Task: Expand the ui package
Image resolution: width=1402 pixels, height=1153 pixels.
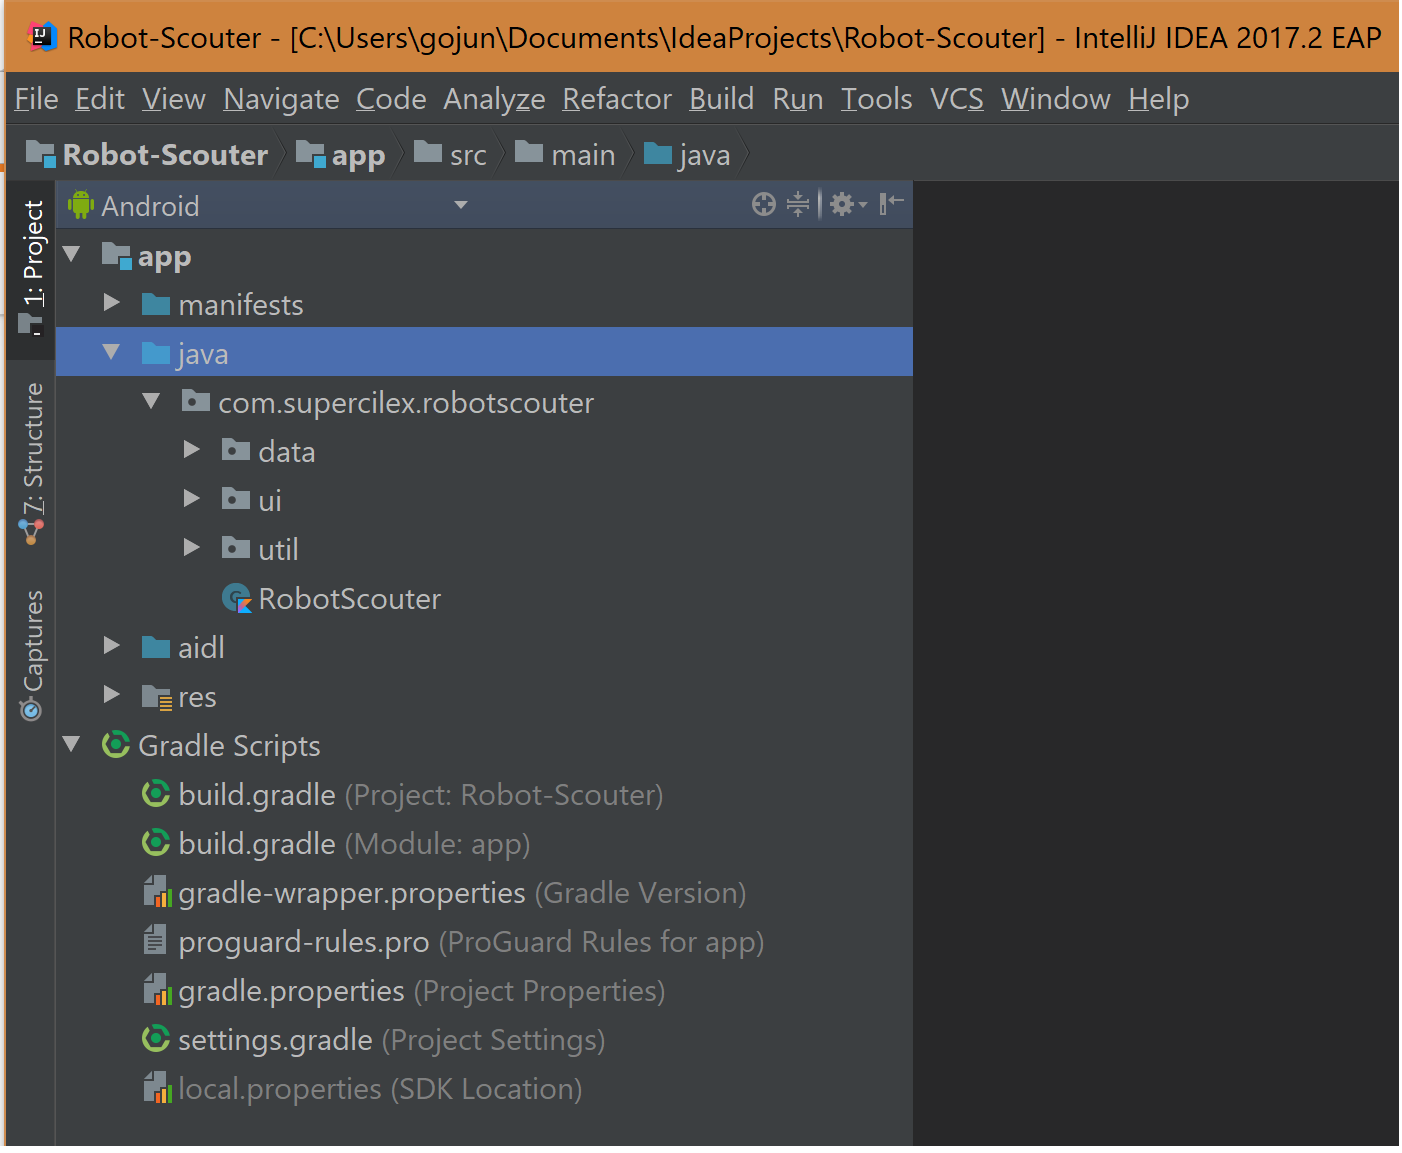Action: click(x=191, y=499)
